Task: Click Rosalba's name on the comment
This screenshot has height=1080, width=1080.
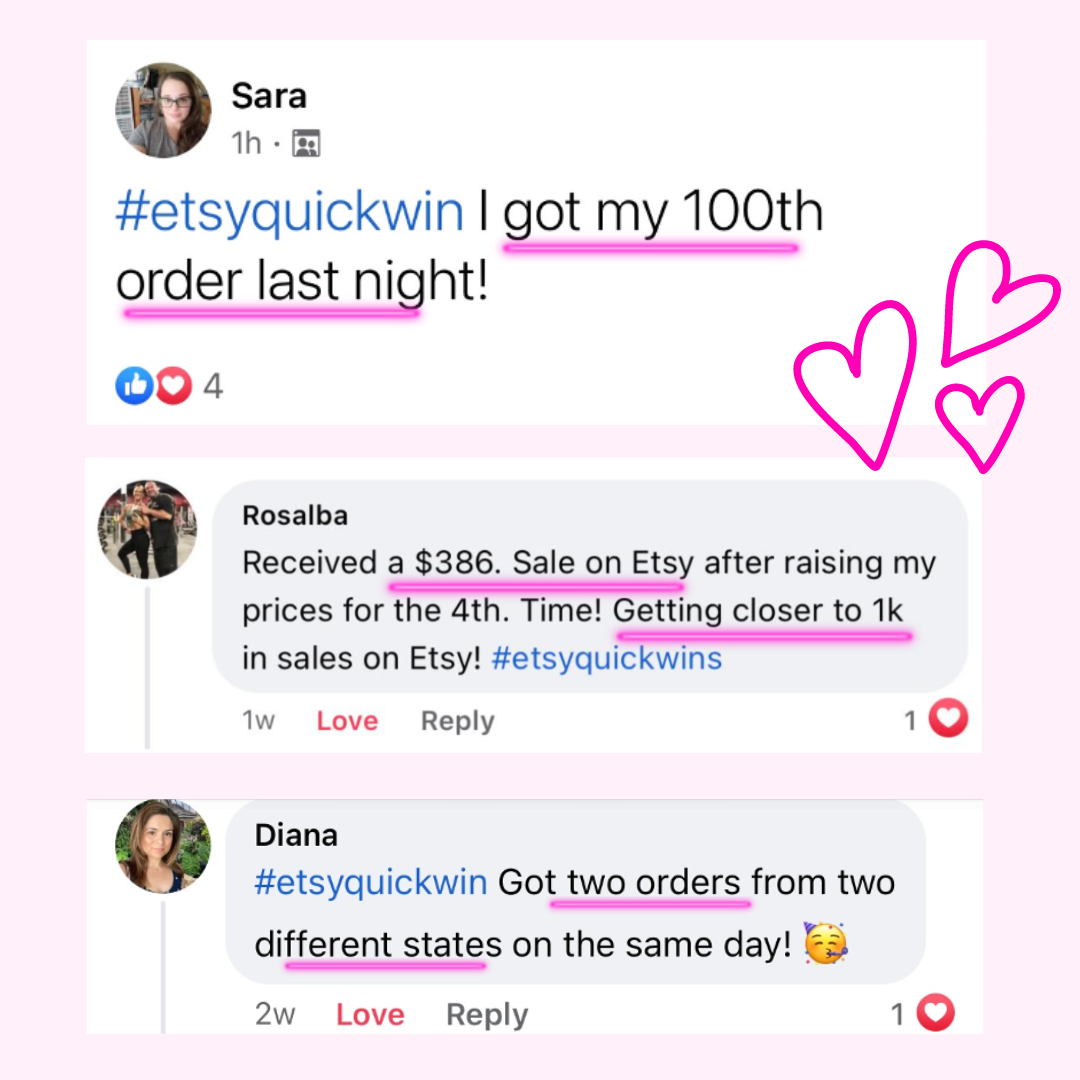Action: (x=295, y=515)
